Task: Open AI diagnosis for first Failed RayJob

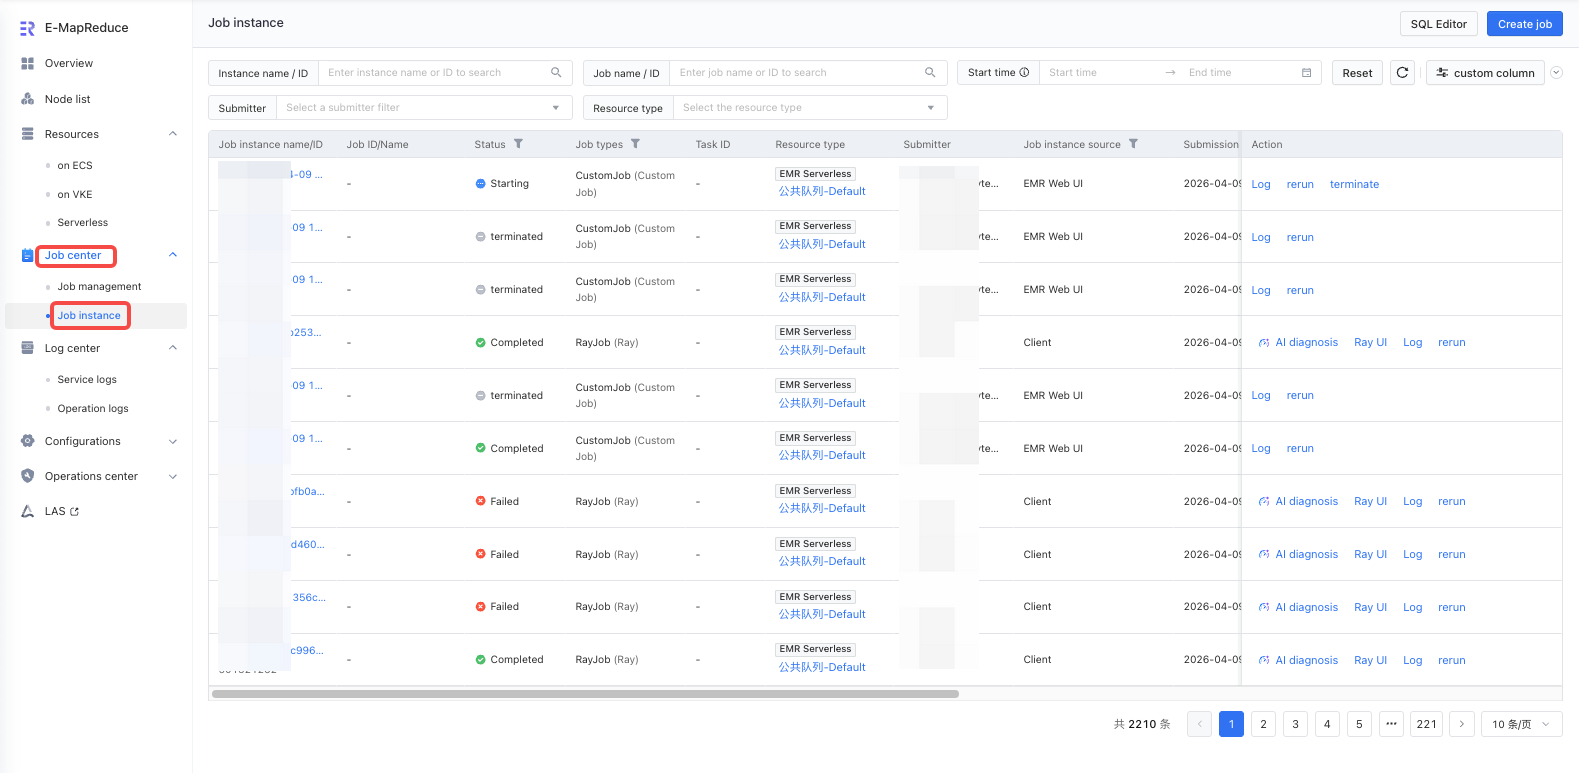Action: 1298,501
